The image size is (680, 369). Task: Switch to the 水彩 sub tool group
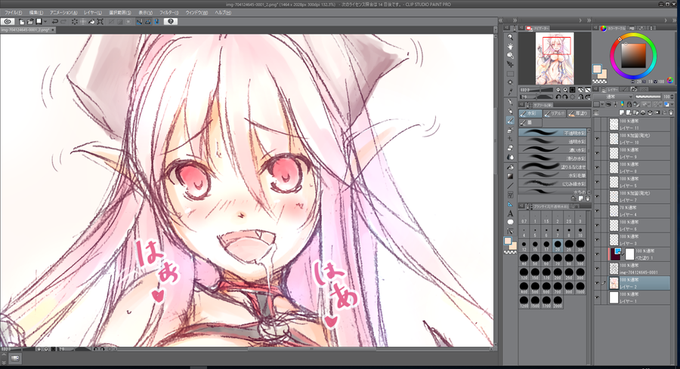click(x=530, y=113)
